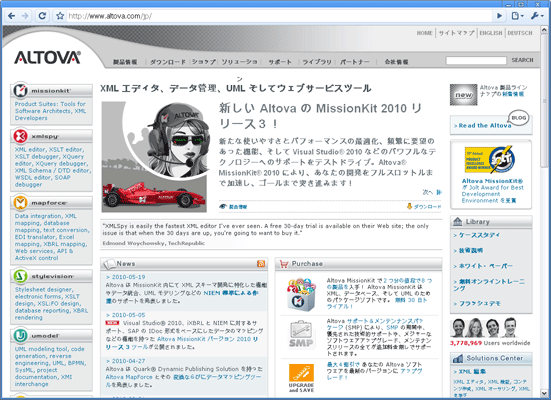Click the new product lineup badge
This screenshot has width=551, height=400.
coord(464,95)
